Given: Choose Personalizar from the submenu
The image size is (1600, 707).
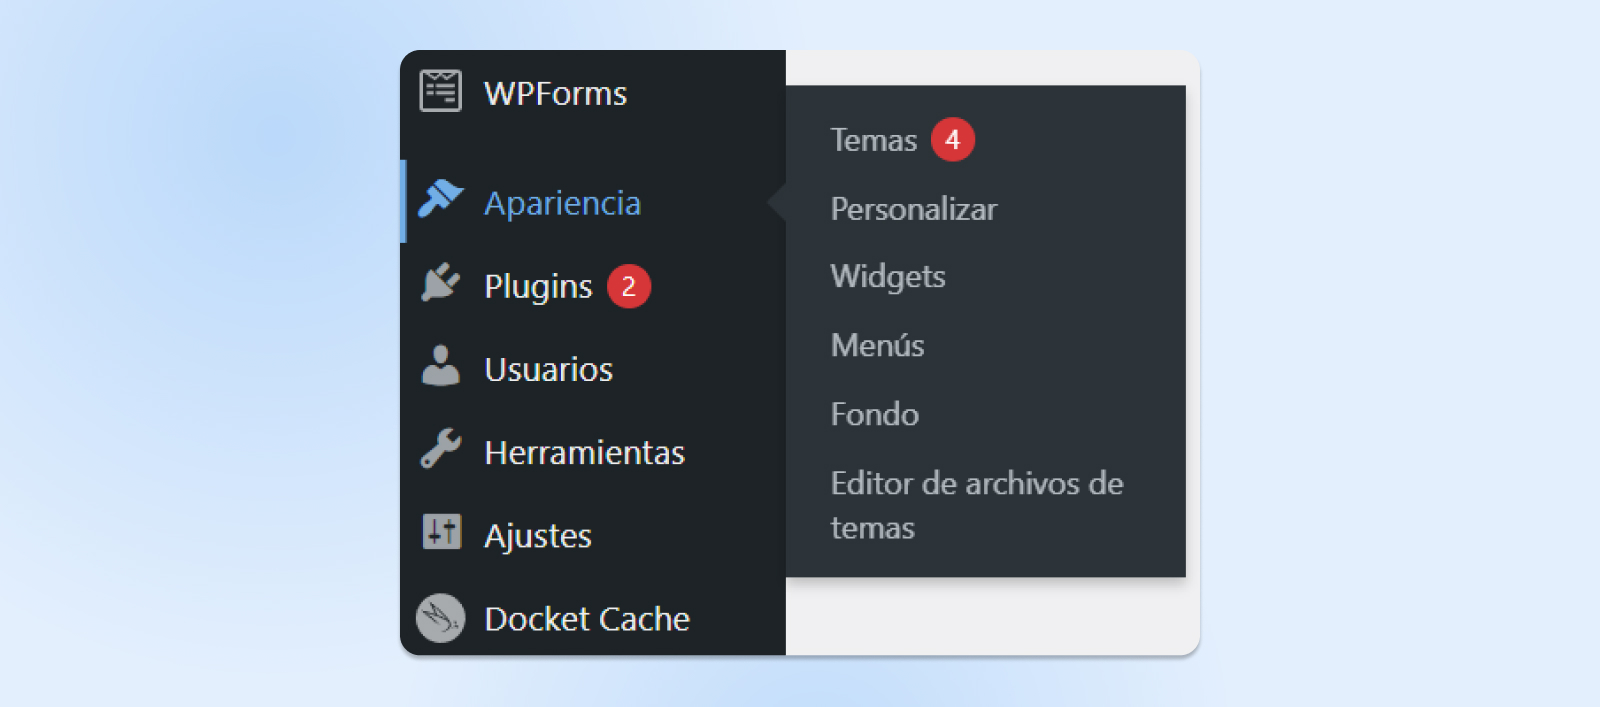Looking at the screenshot, I should click(913, 209).
